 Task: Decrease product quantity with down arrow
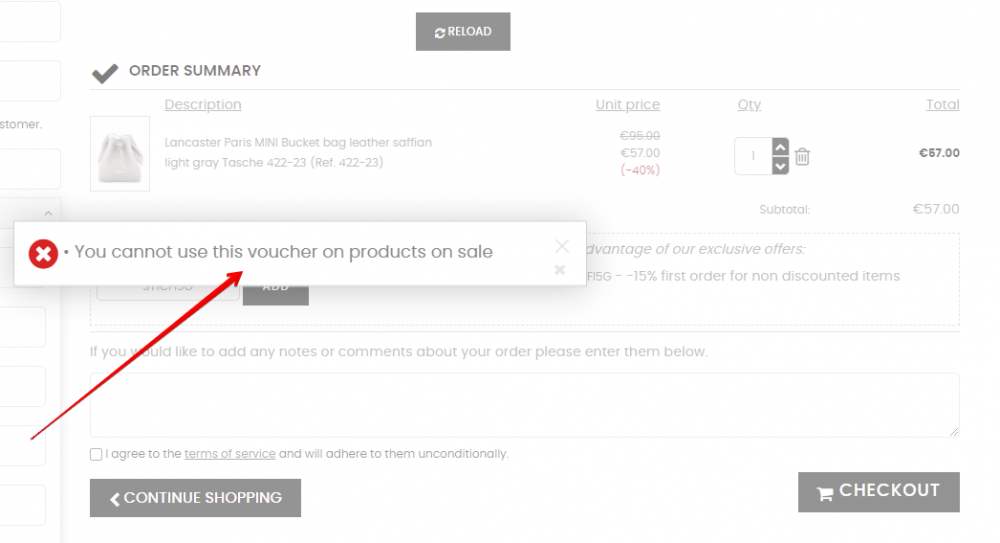(x=780, y=165)
